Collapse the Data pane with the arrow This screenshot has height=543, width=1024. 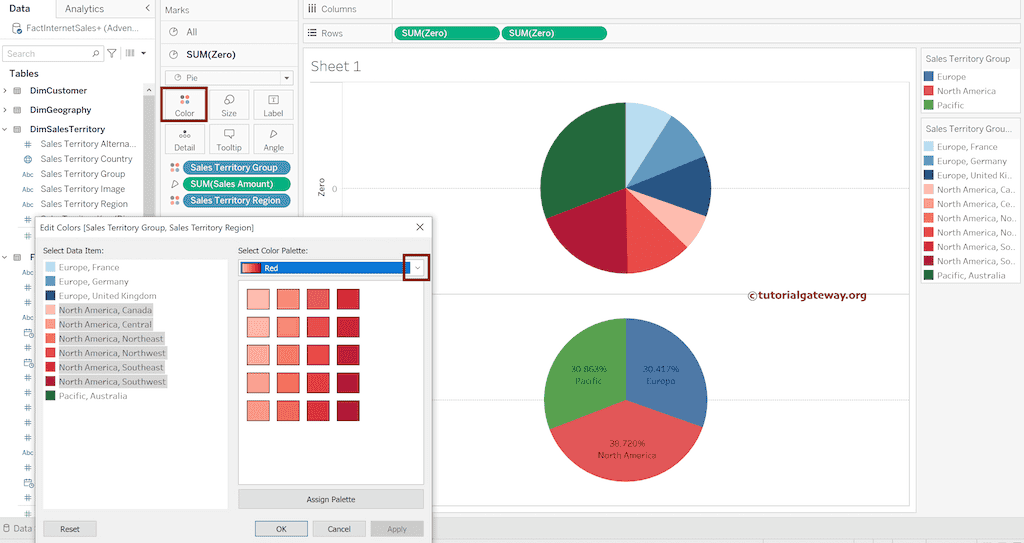(x=147, y=8)
